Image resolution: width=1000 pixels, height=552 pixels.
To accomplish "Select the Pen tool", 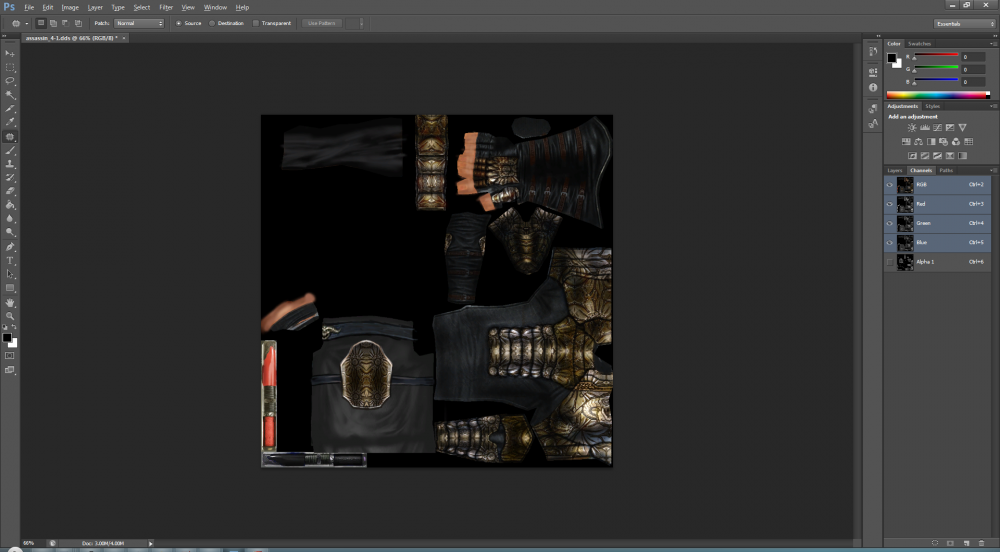I will point(10,247).
